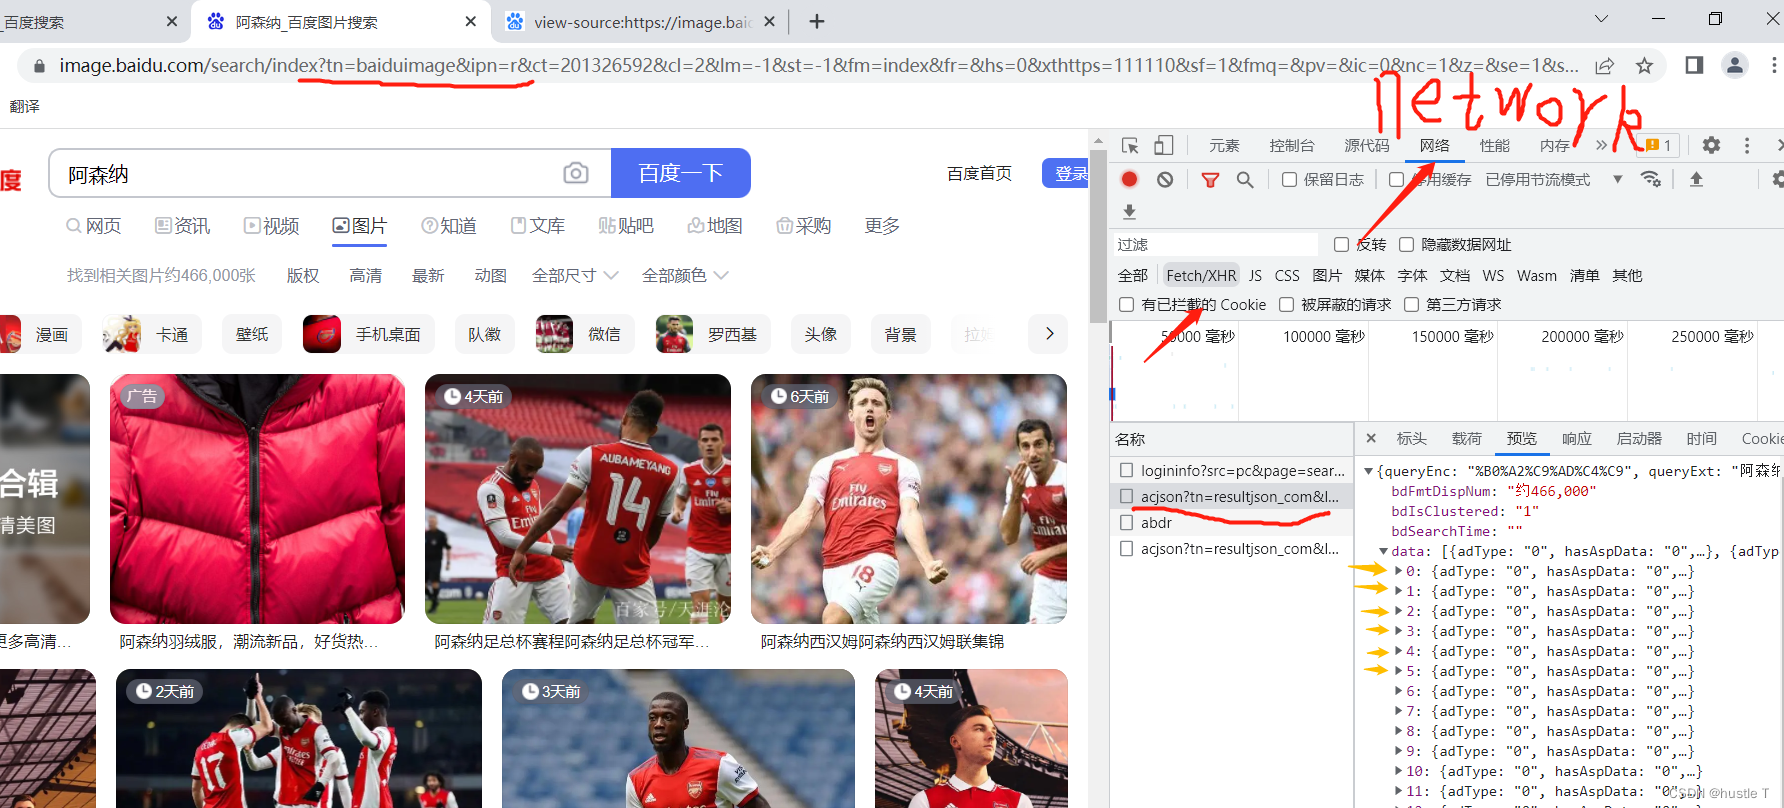Select the first acjson?tn=resultjson_com request
This screenshot has width=1784, height=808.
(1231, 496)
